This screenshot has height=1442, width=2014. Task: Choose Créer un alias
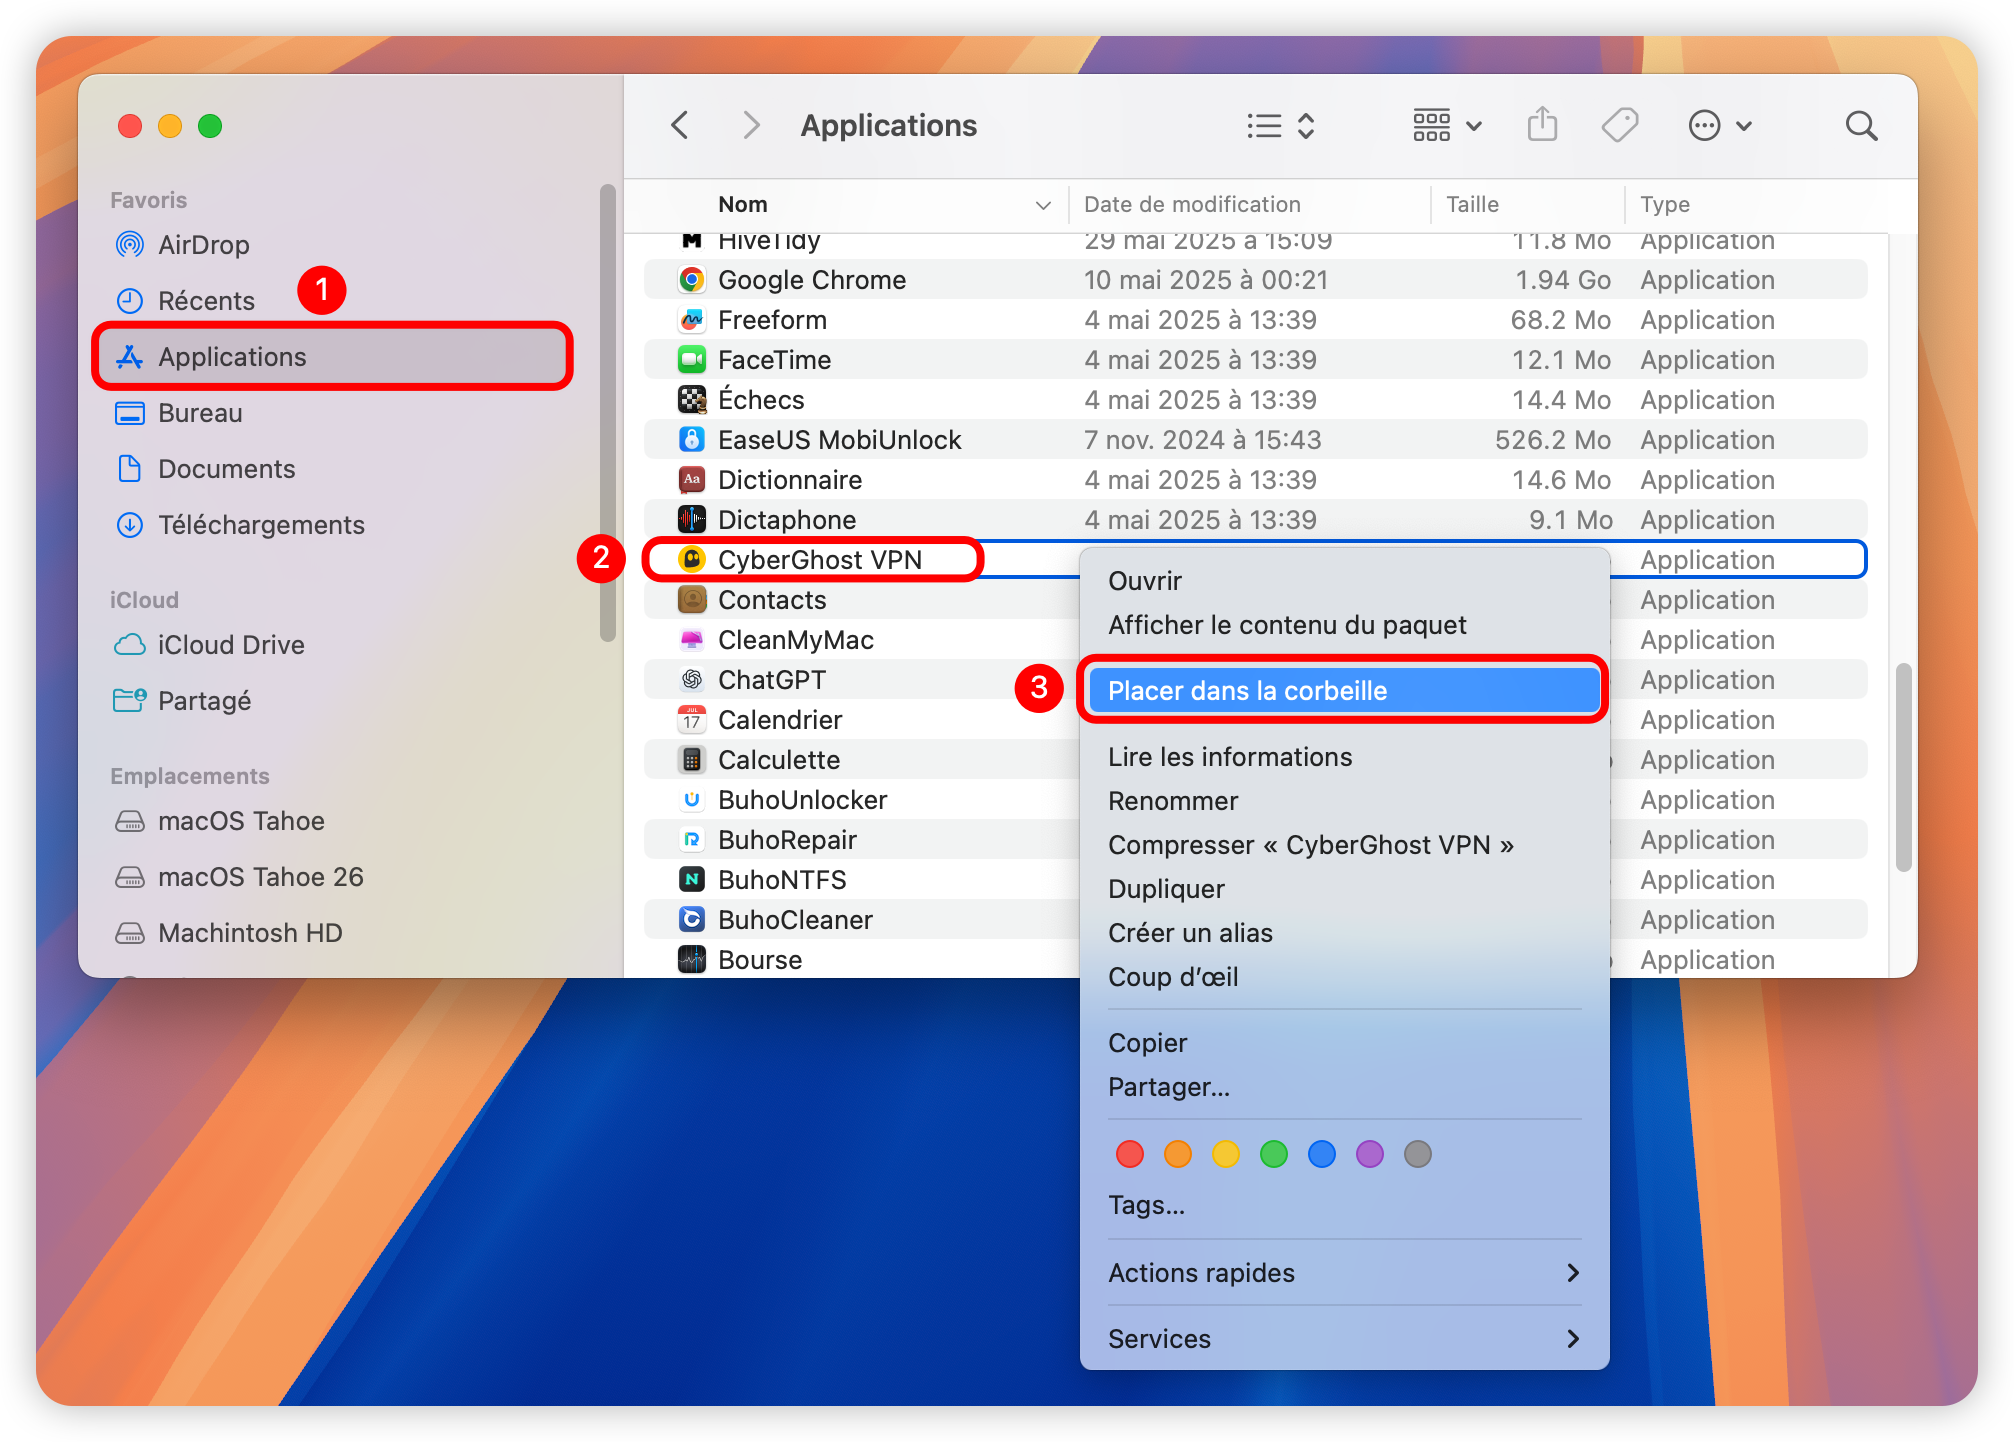1344,933
